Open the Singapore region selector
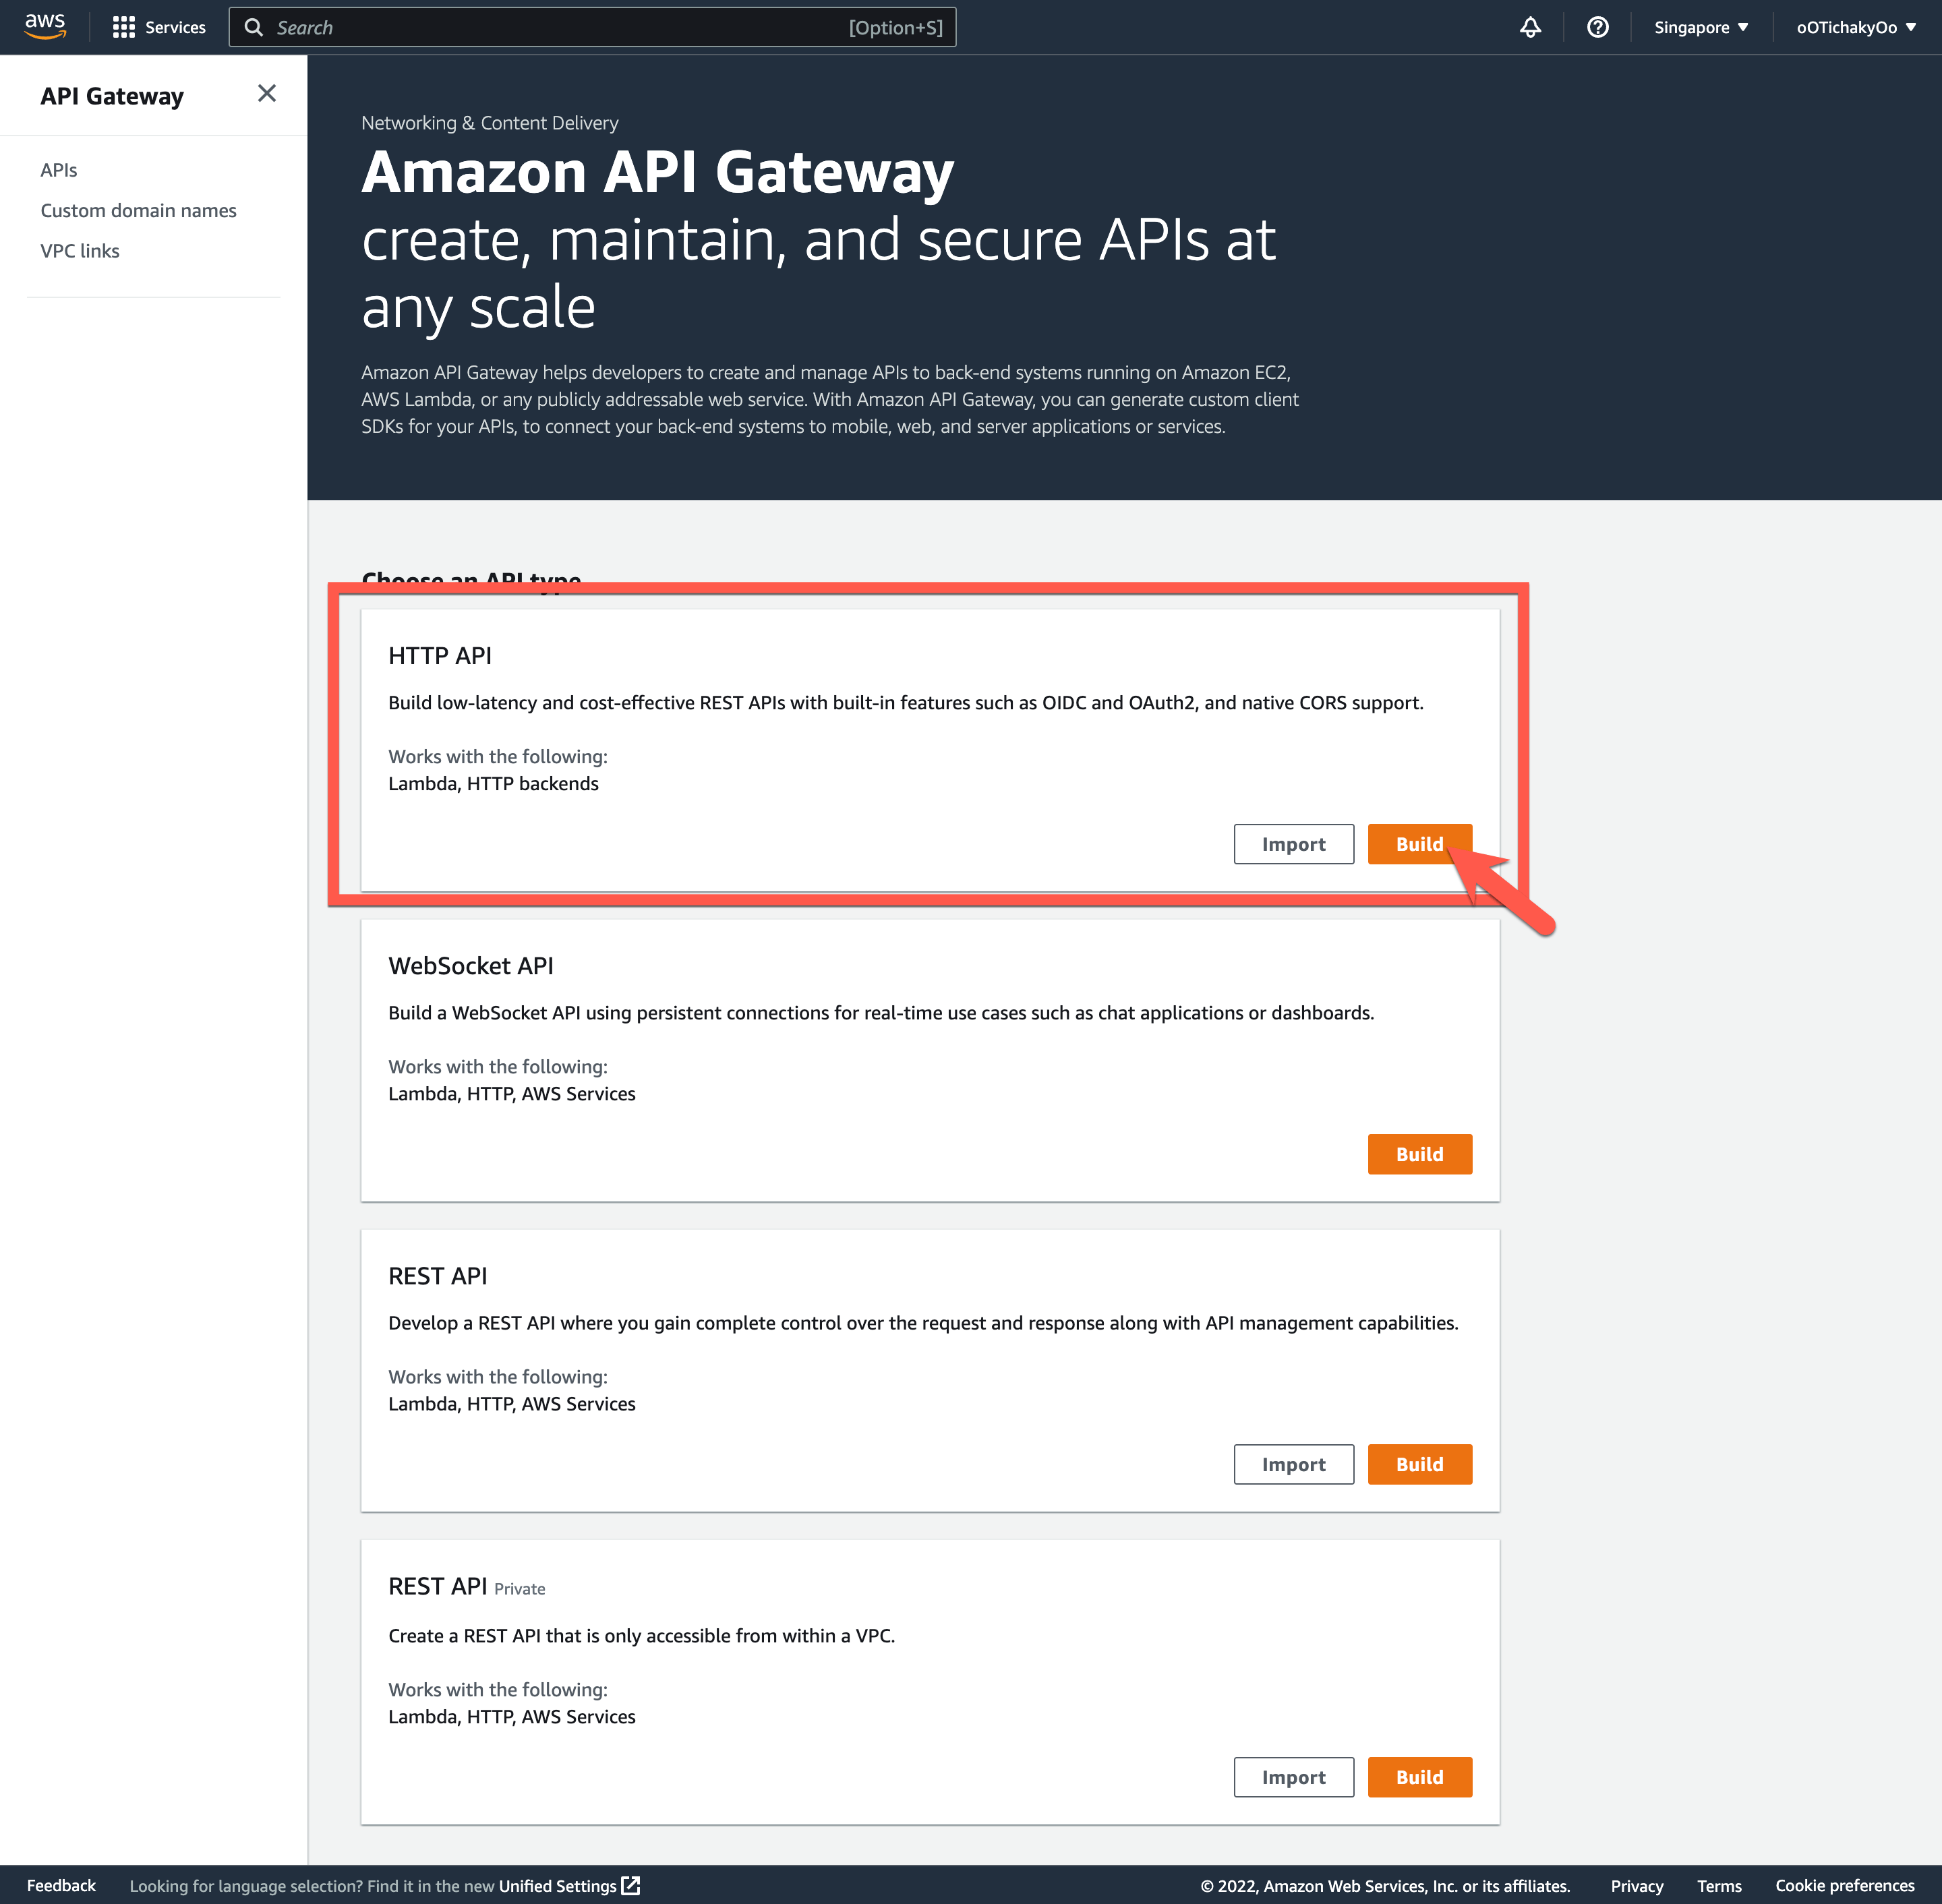Screen dimensions: 1942x1904 tap(1699, 27)
